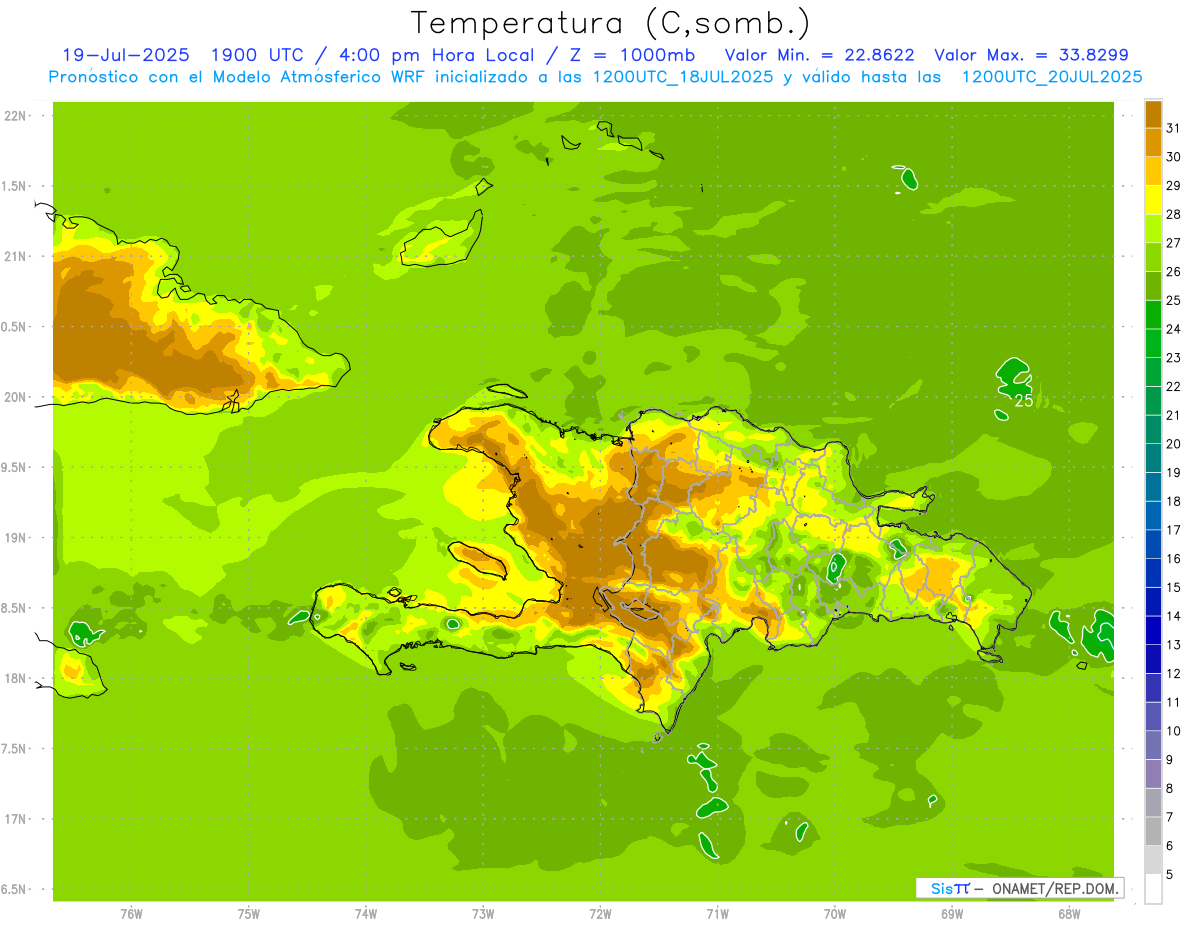Click the "22N" latitude label
The height and width of the screenshot is (927, 1200).
[x=15, y=116]
